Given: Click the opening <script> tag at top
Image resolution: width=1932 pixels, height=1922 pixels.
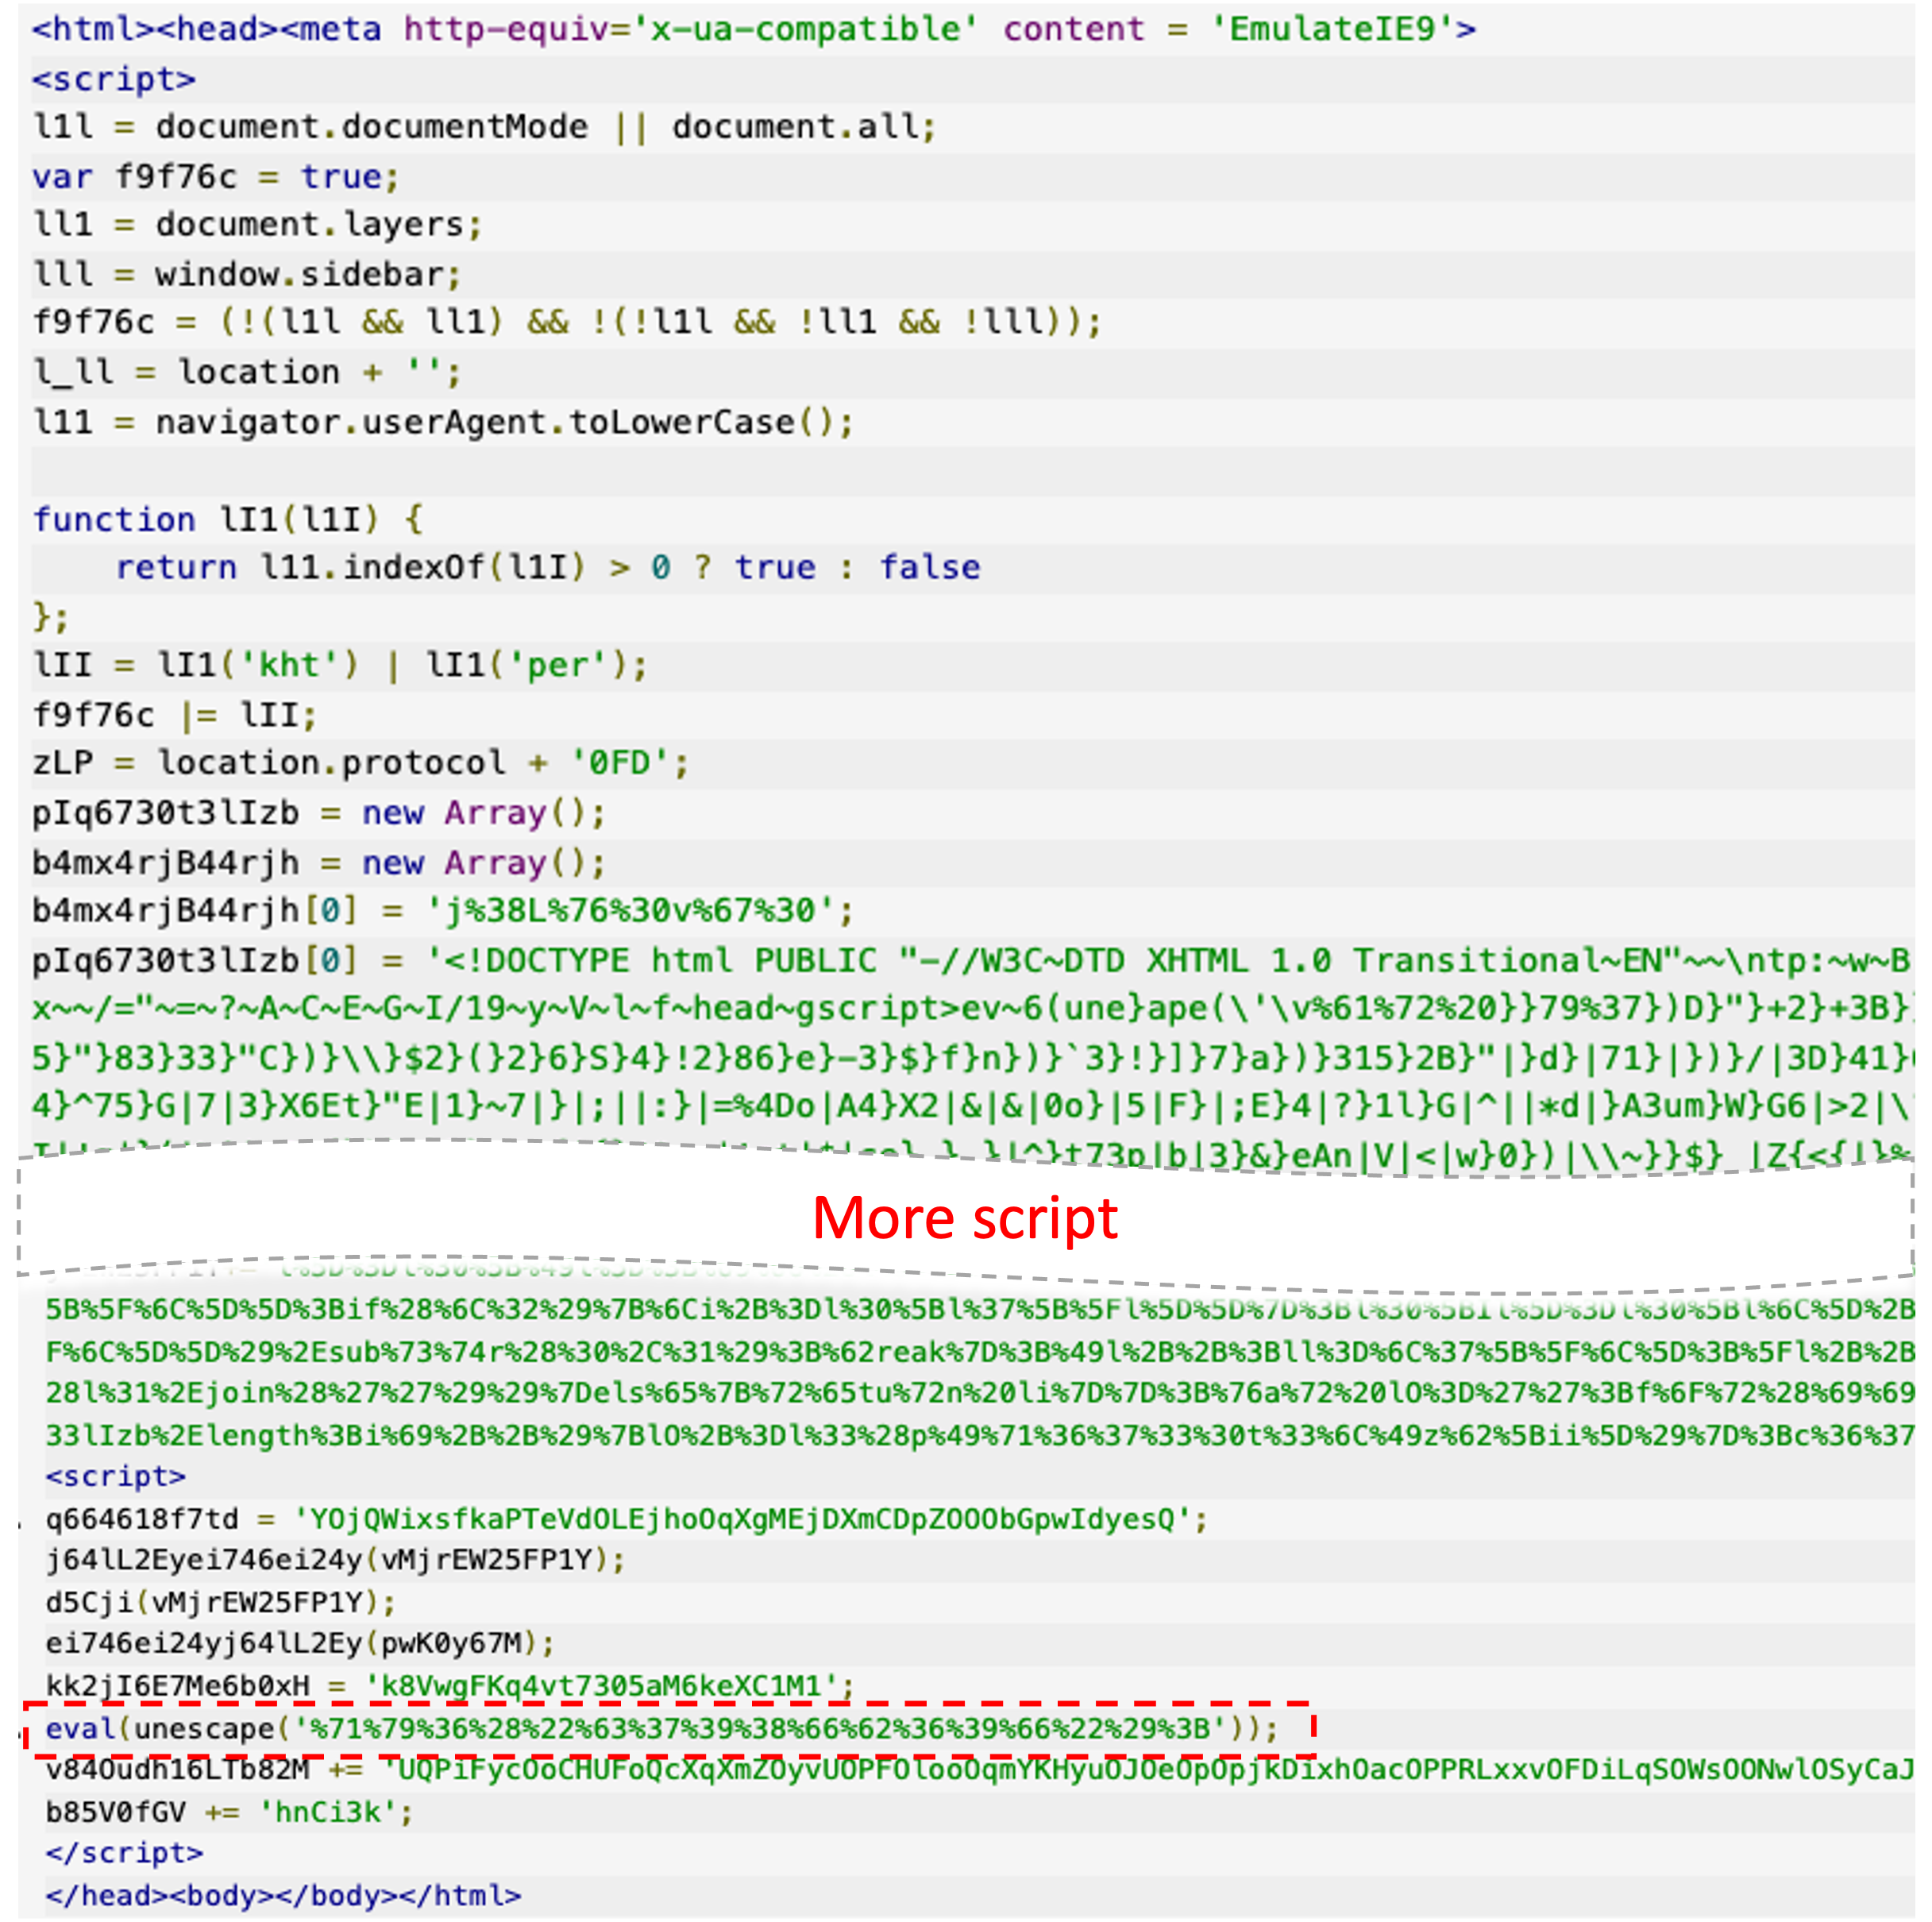Looking at the screenshot, I should pyautogui.click(x=113, y=79).
